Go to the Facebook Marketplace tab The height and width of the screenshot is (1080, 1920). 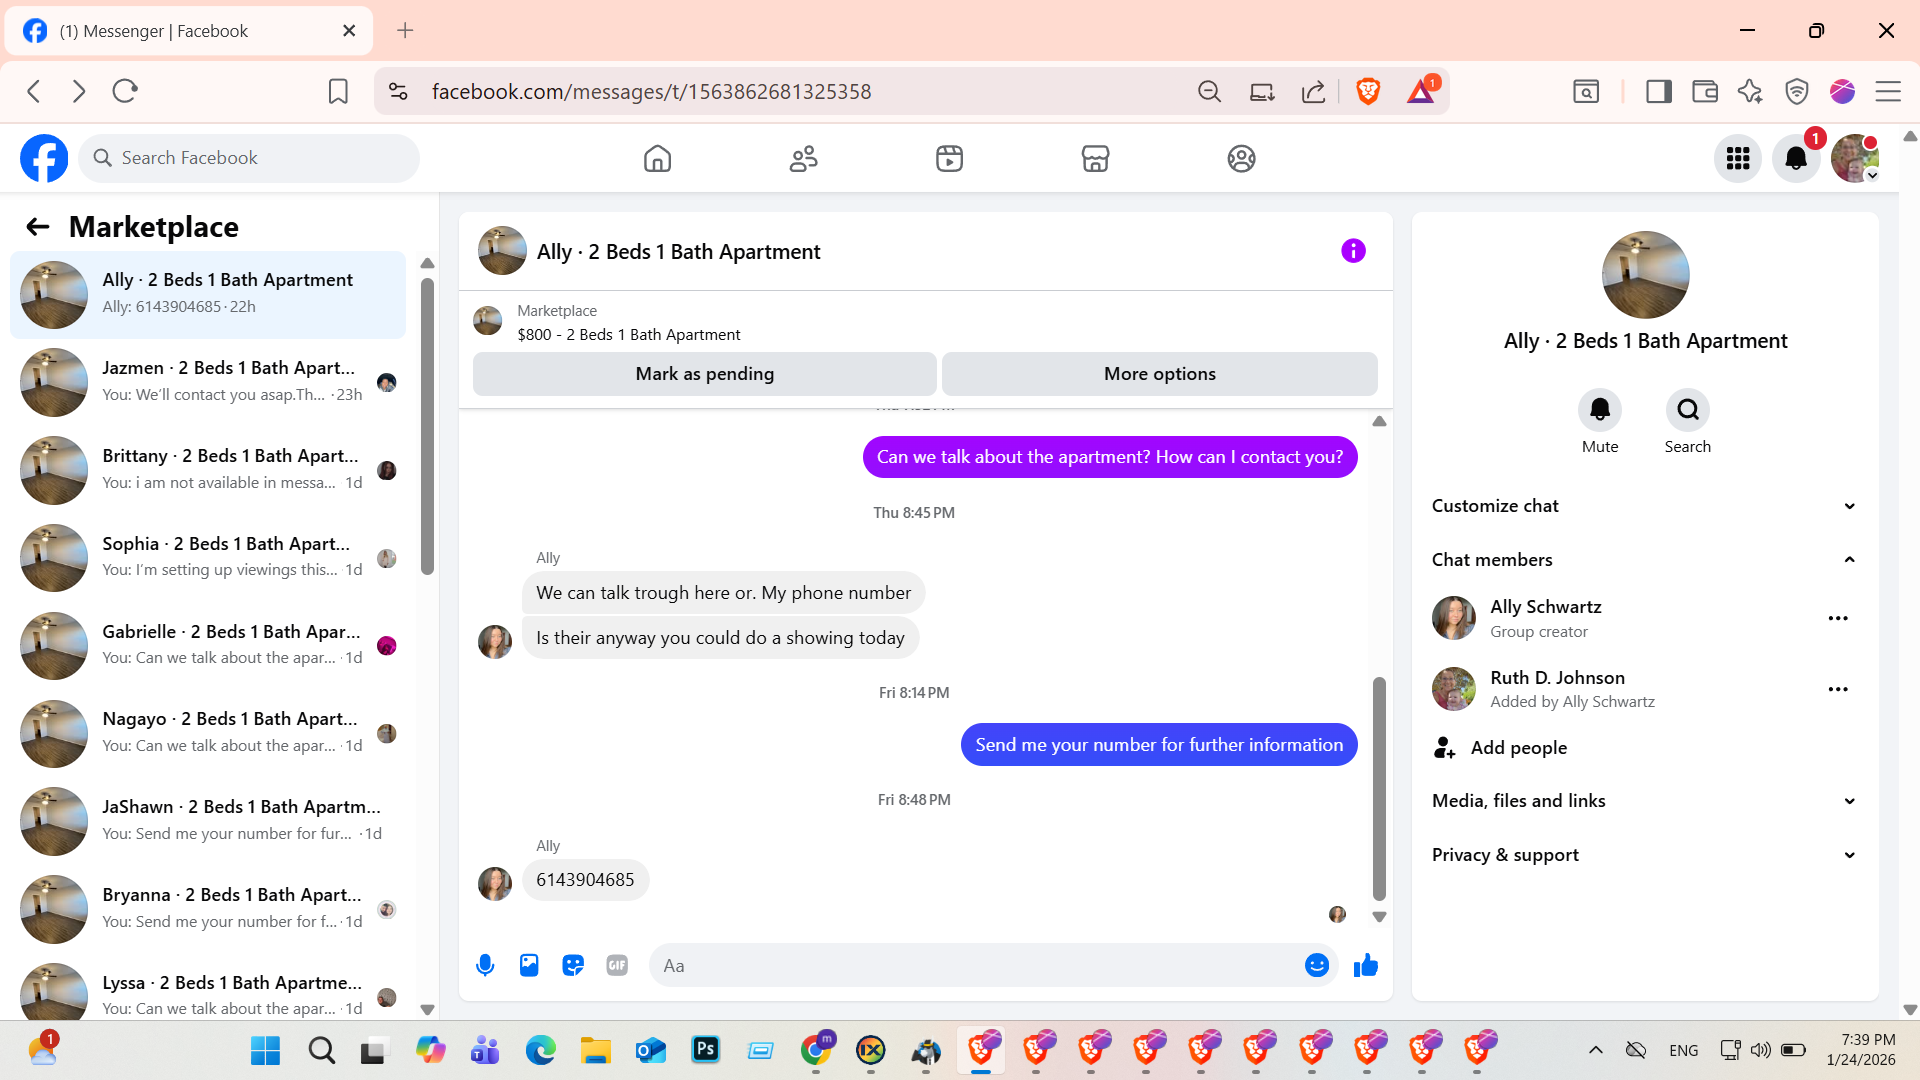[1095, 158]
